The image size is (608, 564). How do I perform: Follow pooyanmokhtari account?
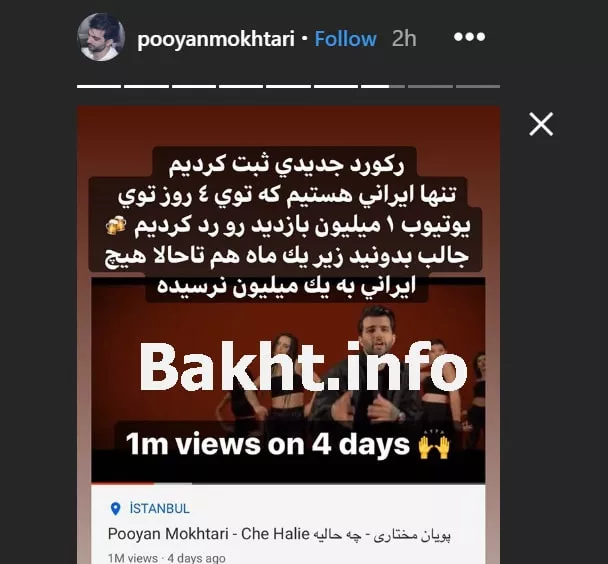coord(345,39)
